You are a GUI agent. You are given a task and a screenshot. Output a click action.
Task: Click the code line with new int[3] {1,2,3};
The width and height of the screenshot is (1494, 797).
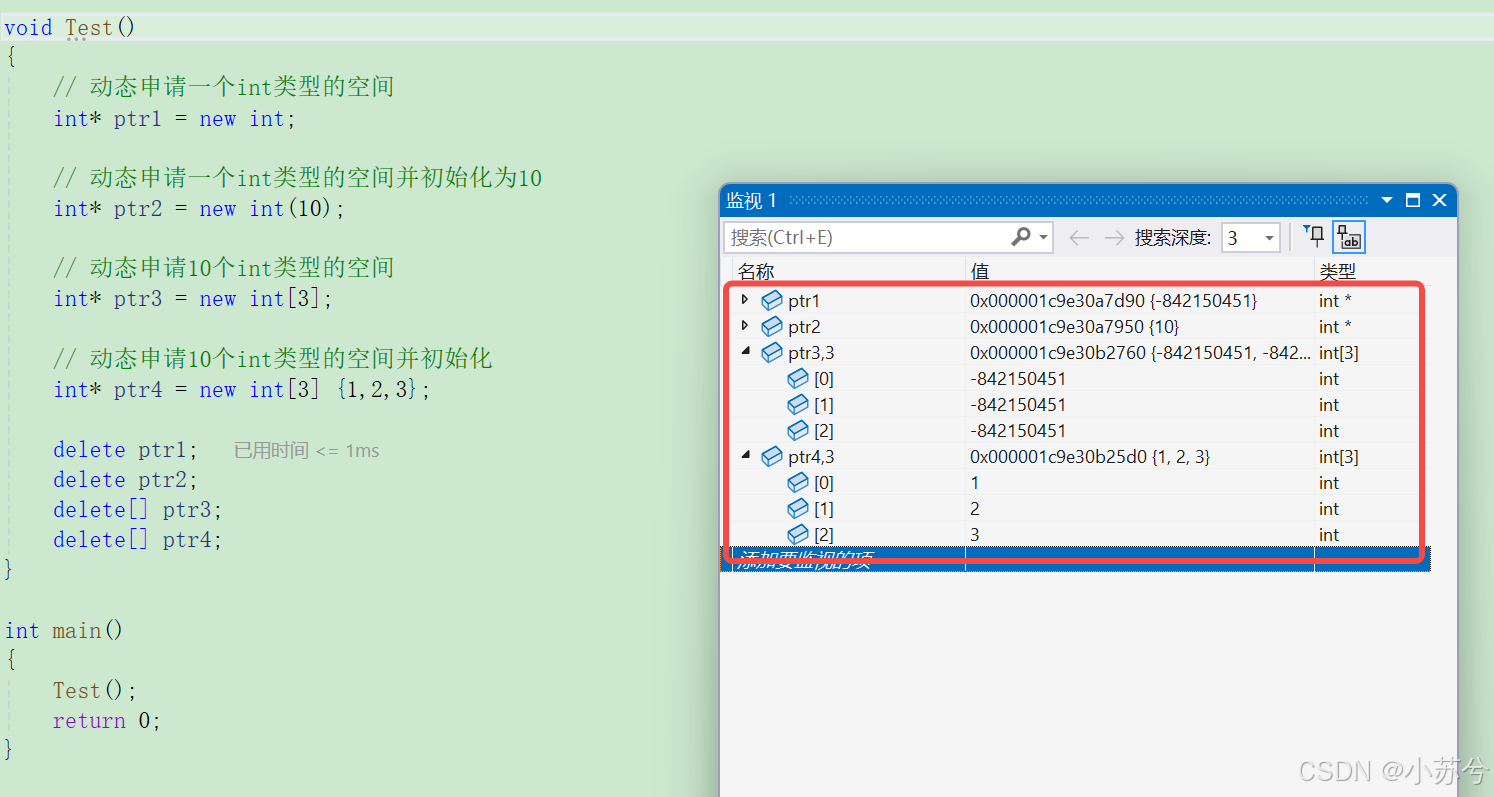click(242, 390)
